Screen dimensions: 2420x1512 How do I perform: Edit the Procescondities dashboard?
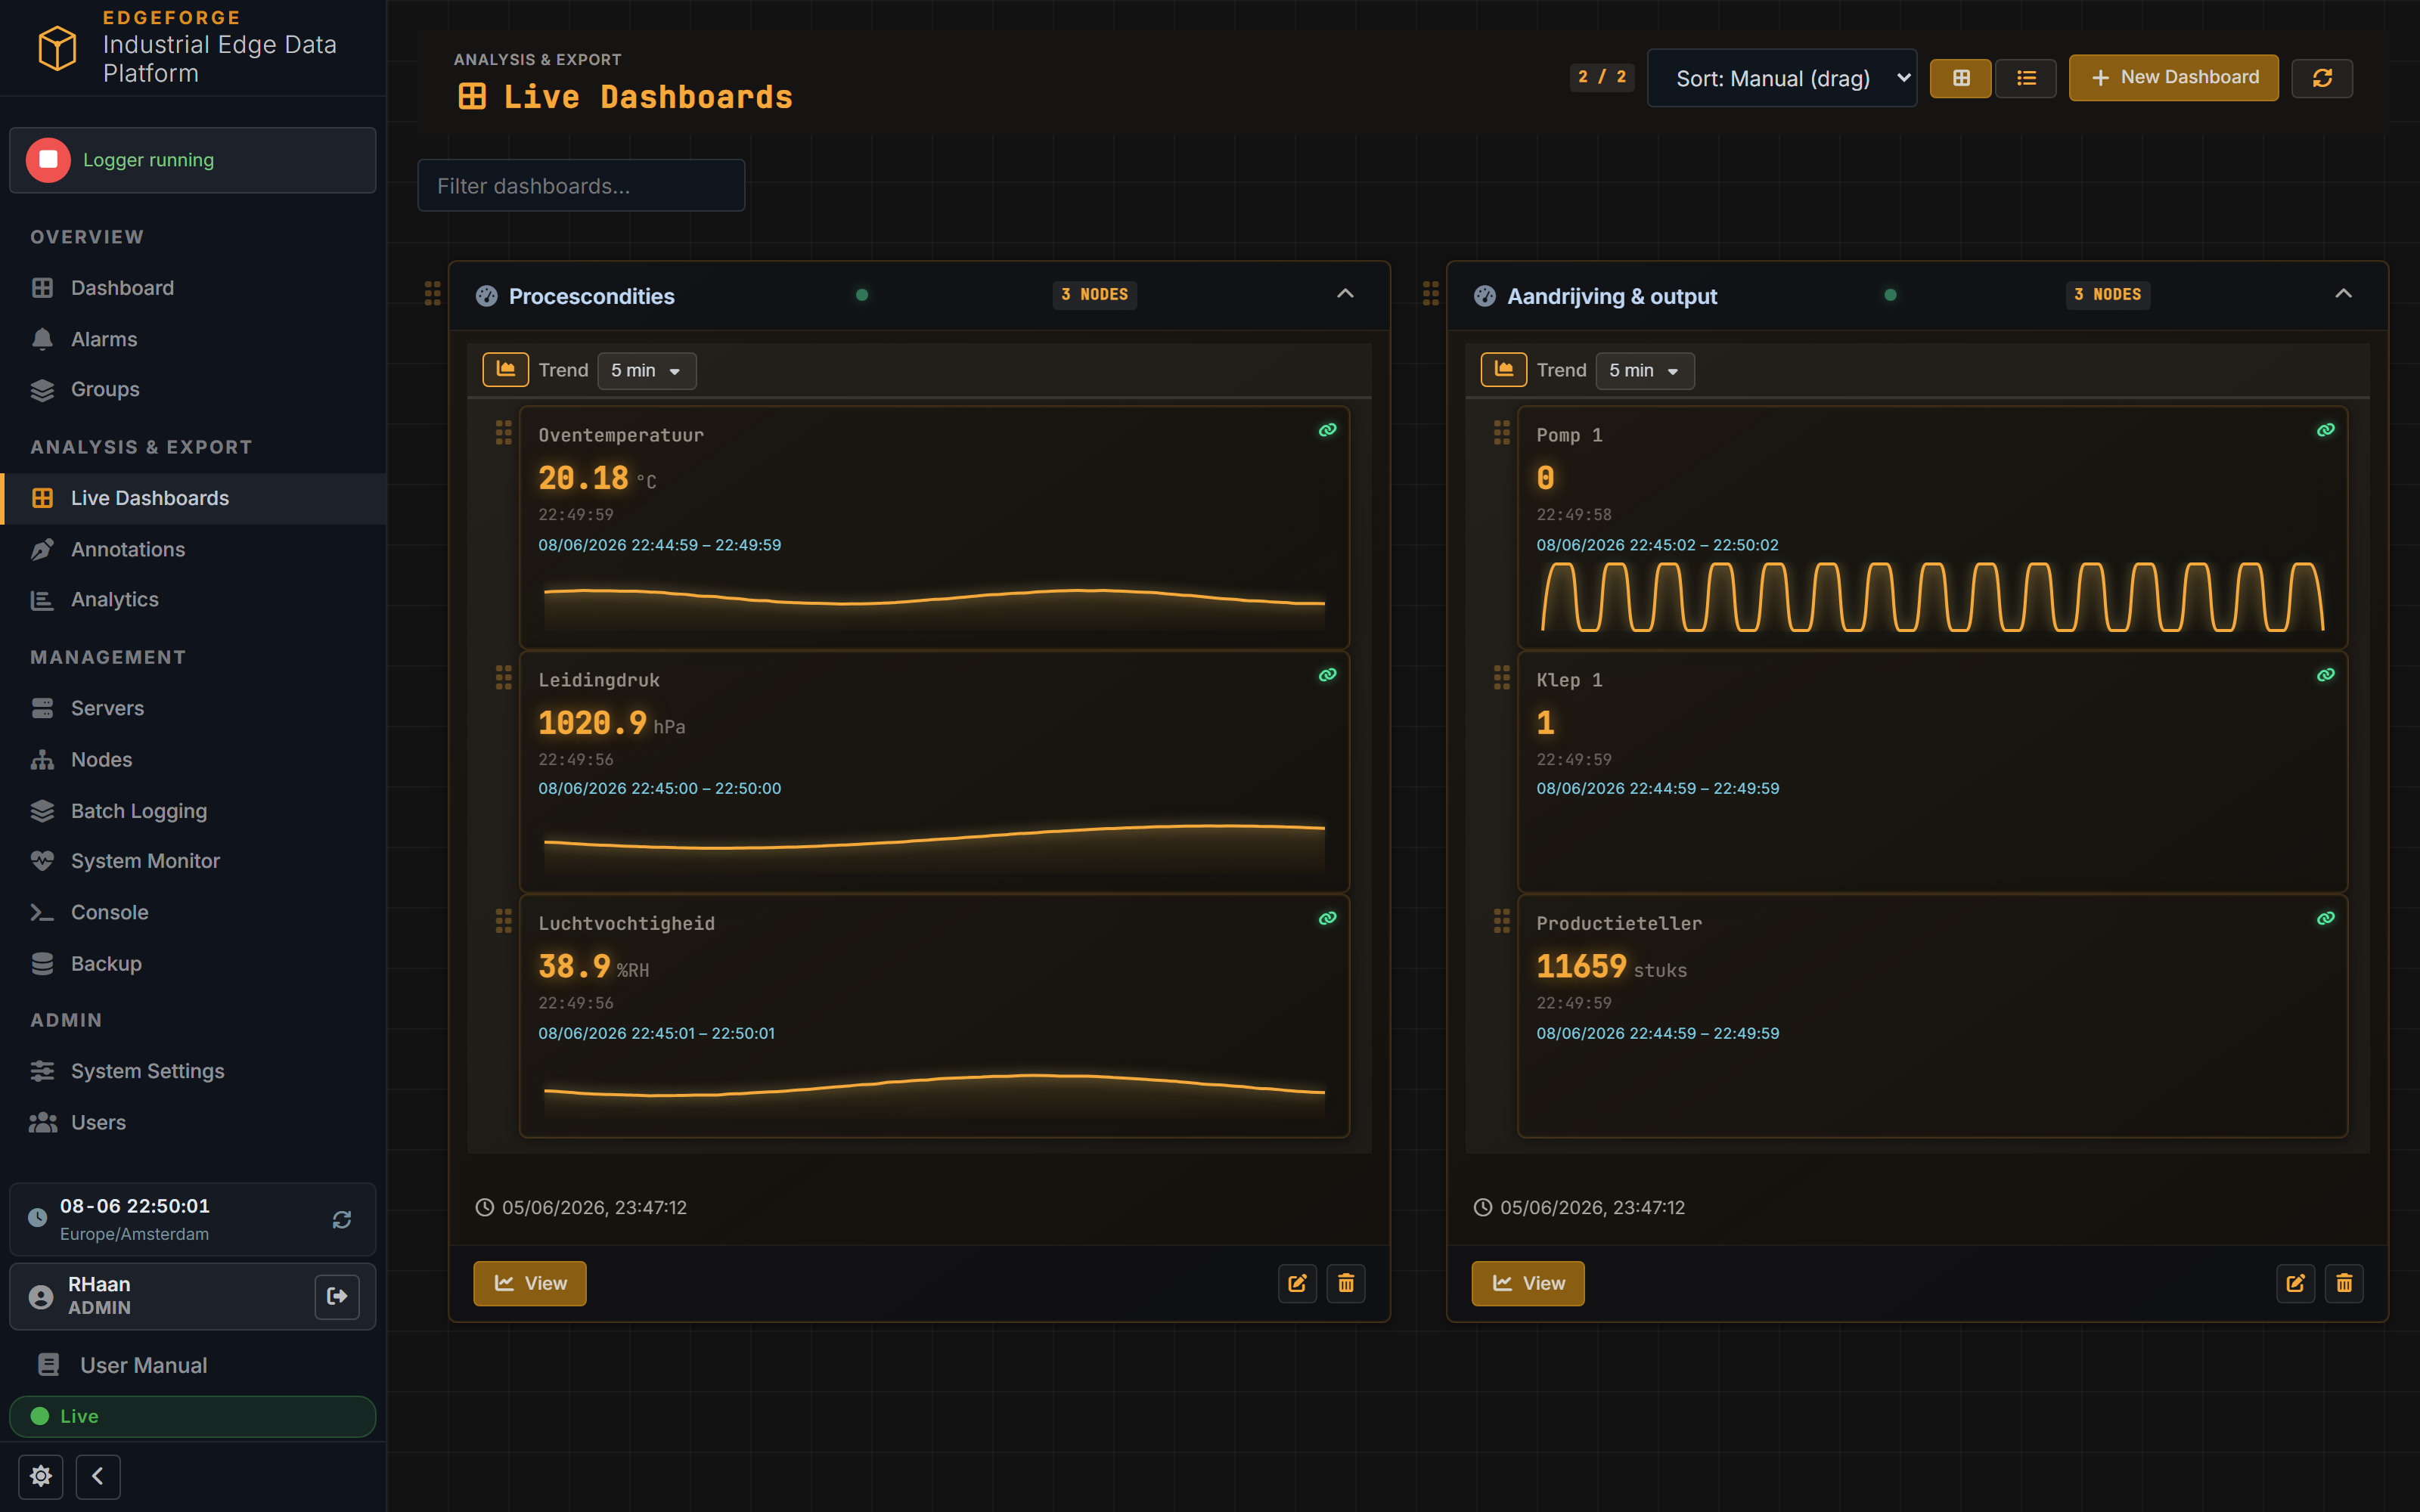(1297, 1283)
